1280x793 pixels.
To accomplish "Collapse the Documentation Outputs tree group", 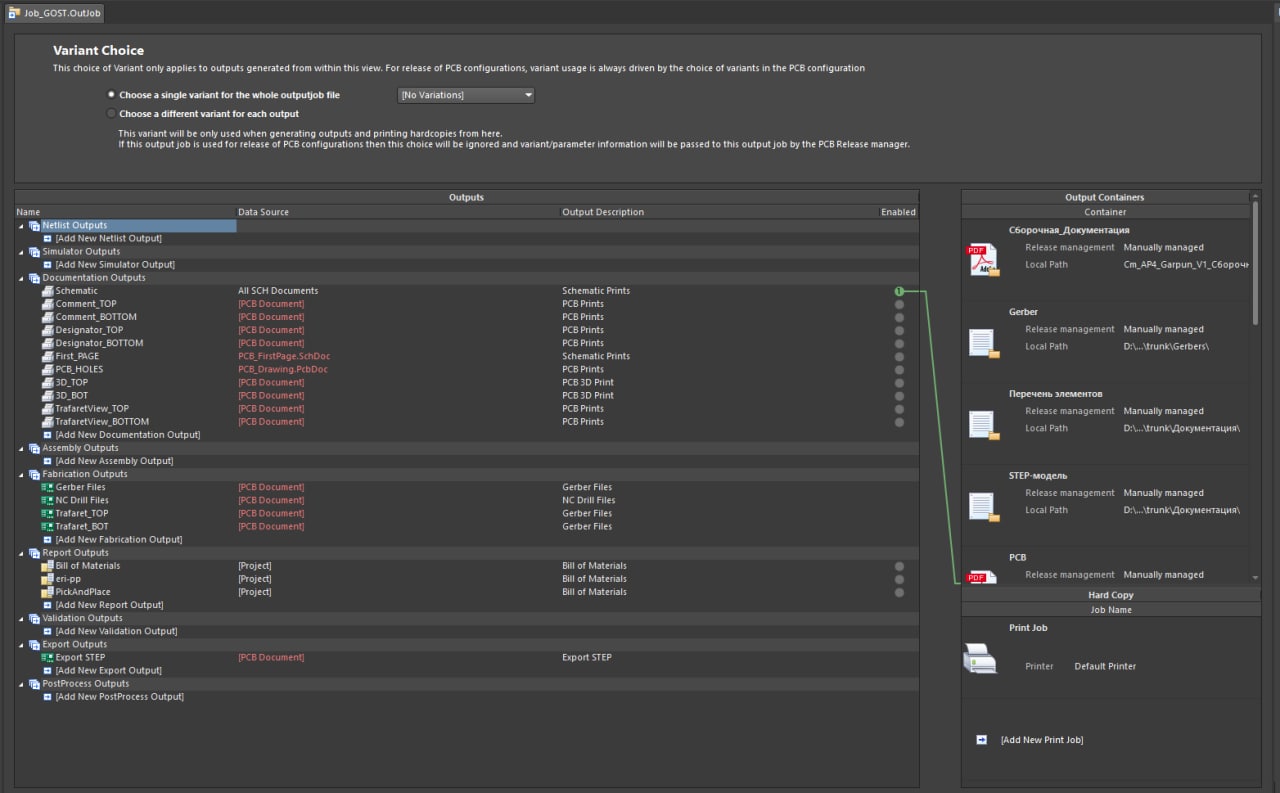I will (x=21, y=278).
